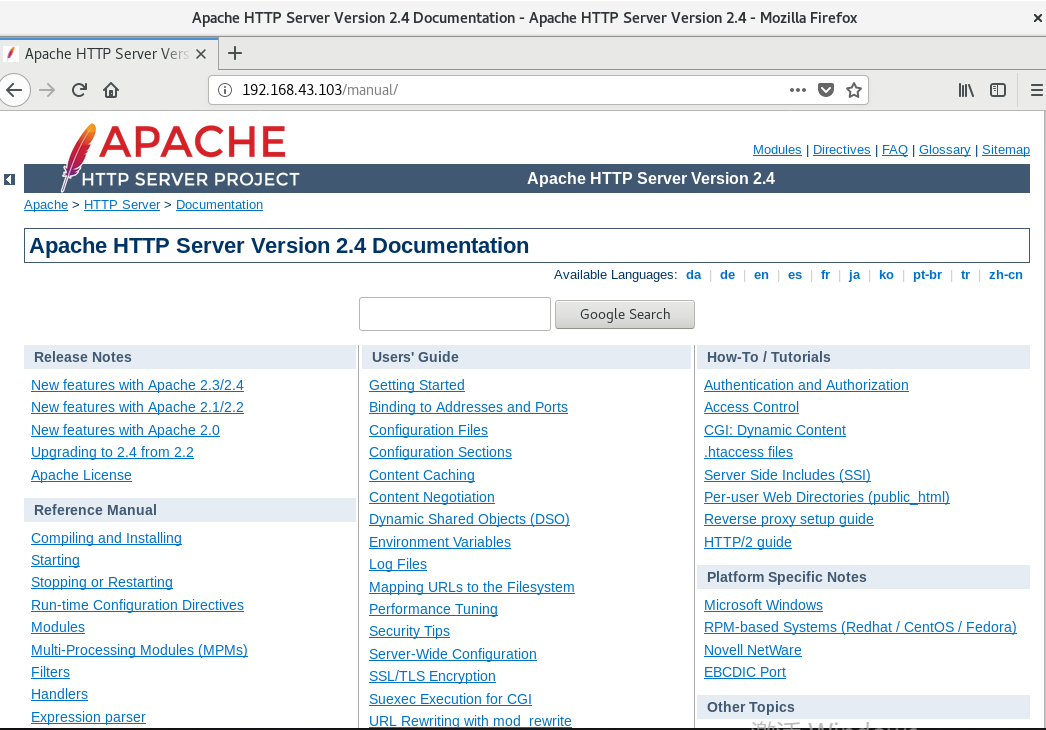This screenshot has width=1046, height=730.
Task: Toggle the sidebar view icon
Action: pyautogui.click(x=998, y=90)
